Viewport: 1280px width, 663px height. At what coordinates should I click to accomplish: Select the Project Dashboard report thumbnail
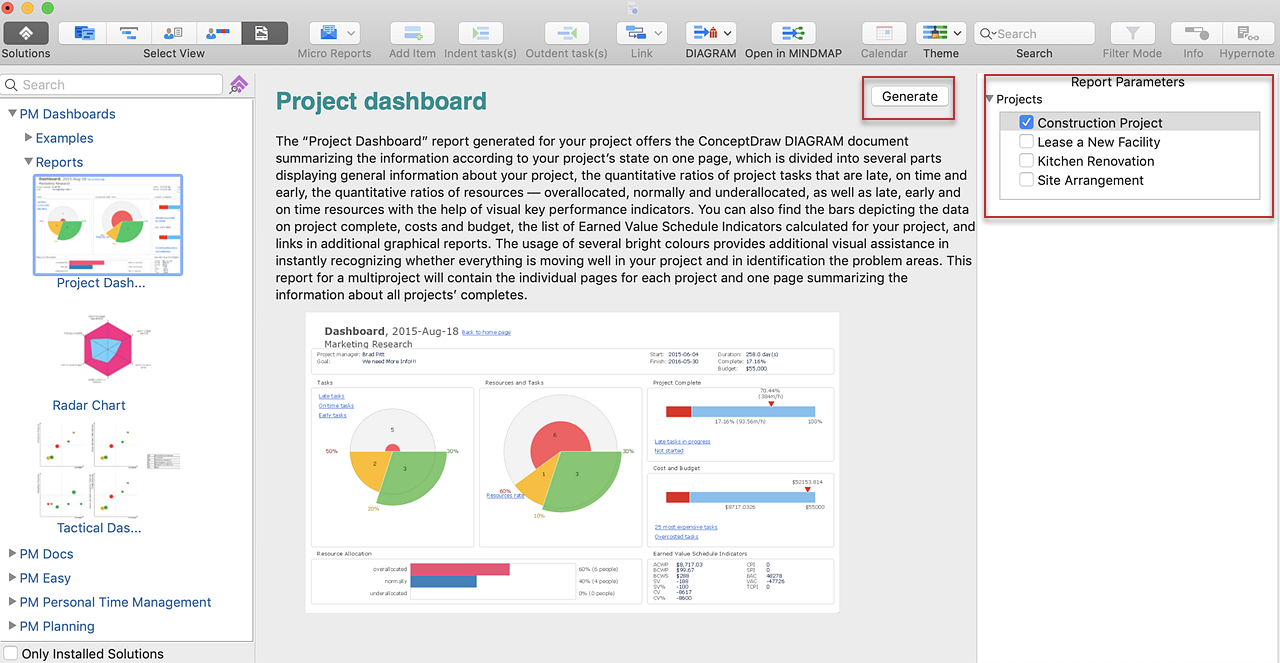click(x=107, y=225)
